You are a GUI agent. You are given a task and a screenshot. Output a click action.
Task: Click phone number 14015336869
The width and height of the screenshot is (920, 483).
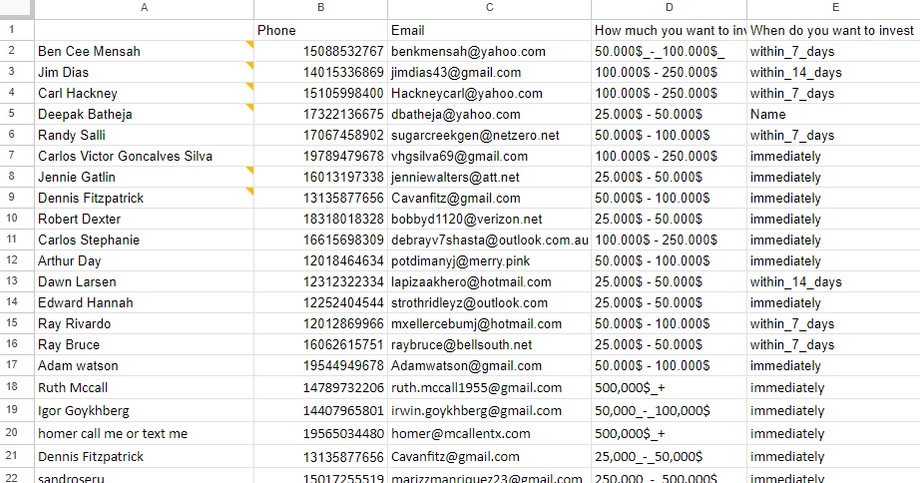tap(320, 72)
